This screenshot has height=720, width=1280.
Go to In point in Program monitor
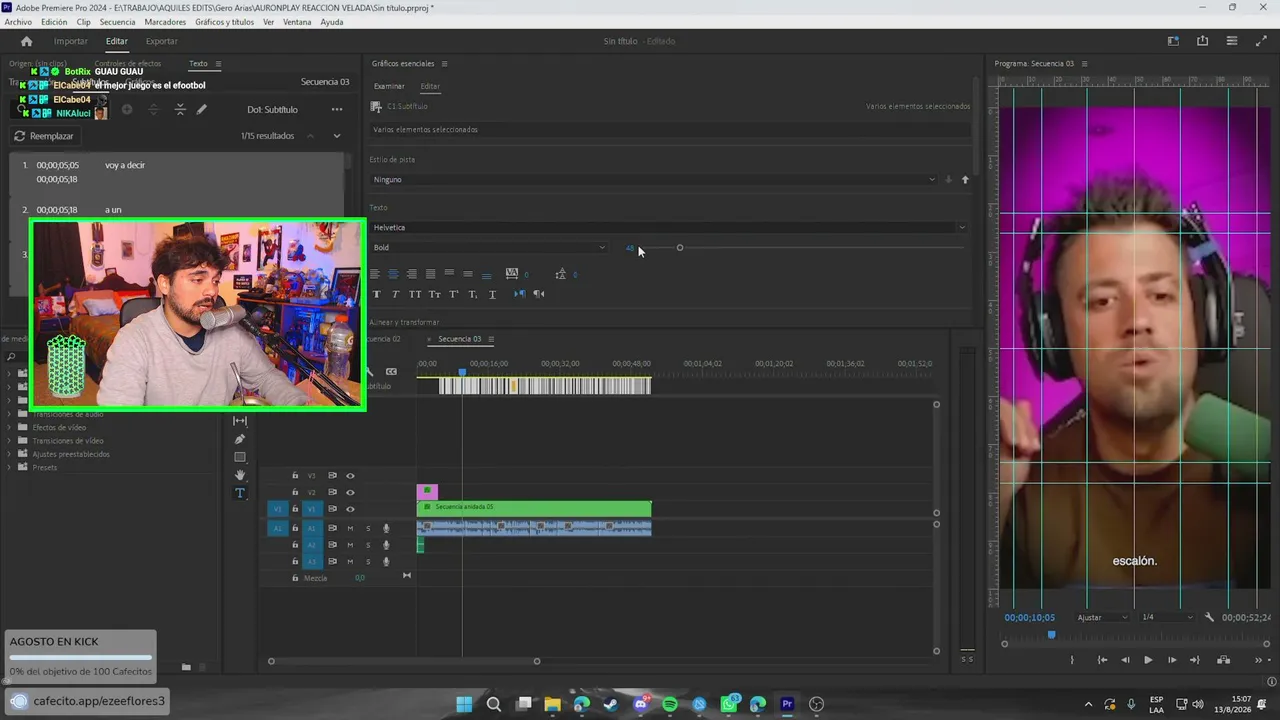(x=1102, y=660)
